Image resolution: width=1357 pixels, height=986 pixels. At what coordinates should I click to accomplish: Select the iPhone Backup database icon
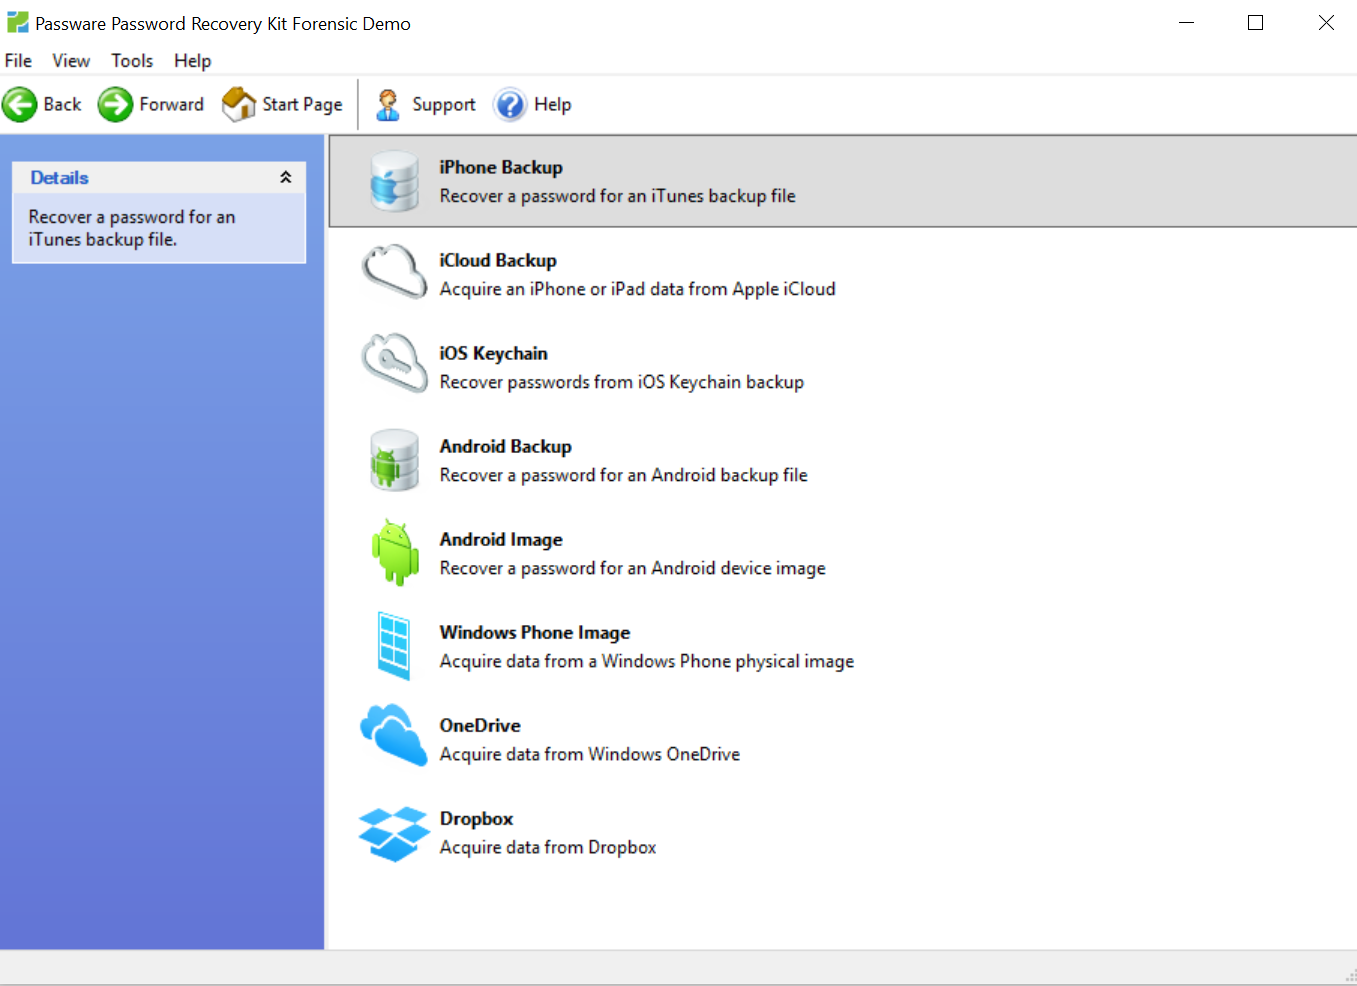(394, 181)
